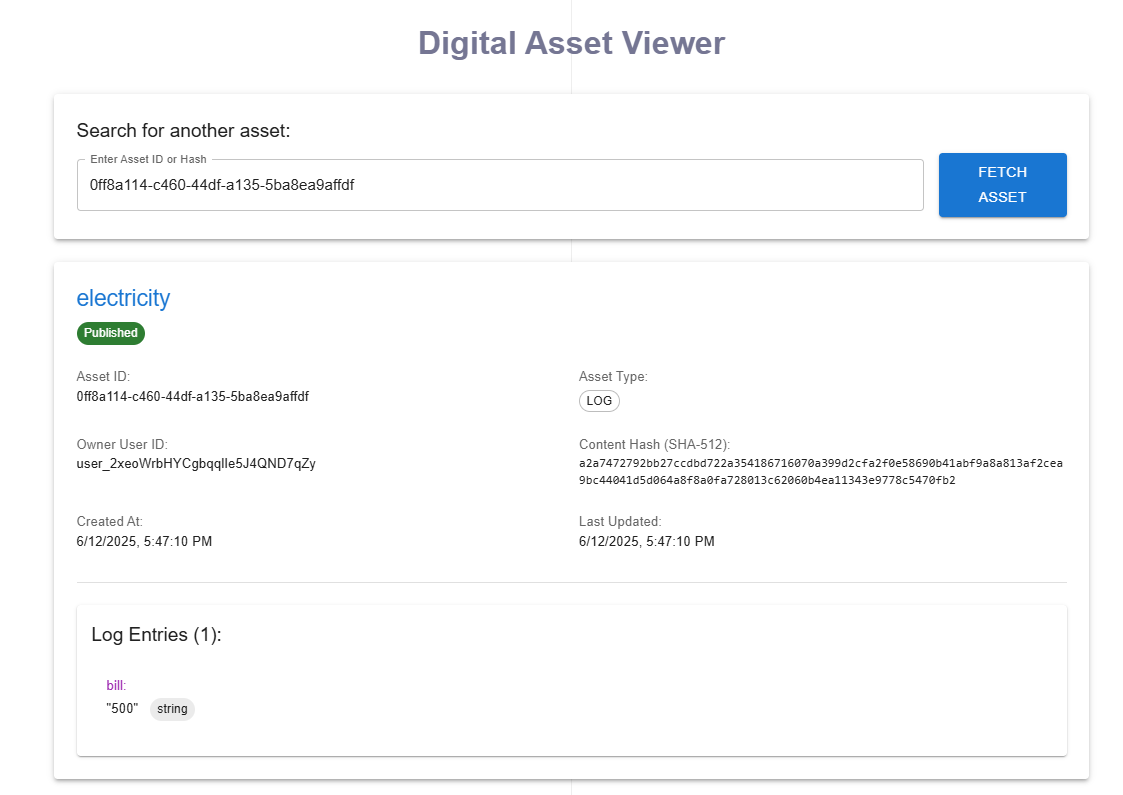Image resolution: width=1123 pixels, height=795 pixels.
Task: Select the bill log entry key
Action: tap(116, 685)
